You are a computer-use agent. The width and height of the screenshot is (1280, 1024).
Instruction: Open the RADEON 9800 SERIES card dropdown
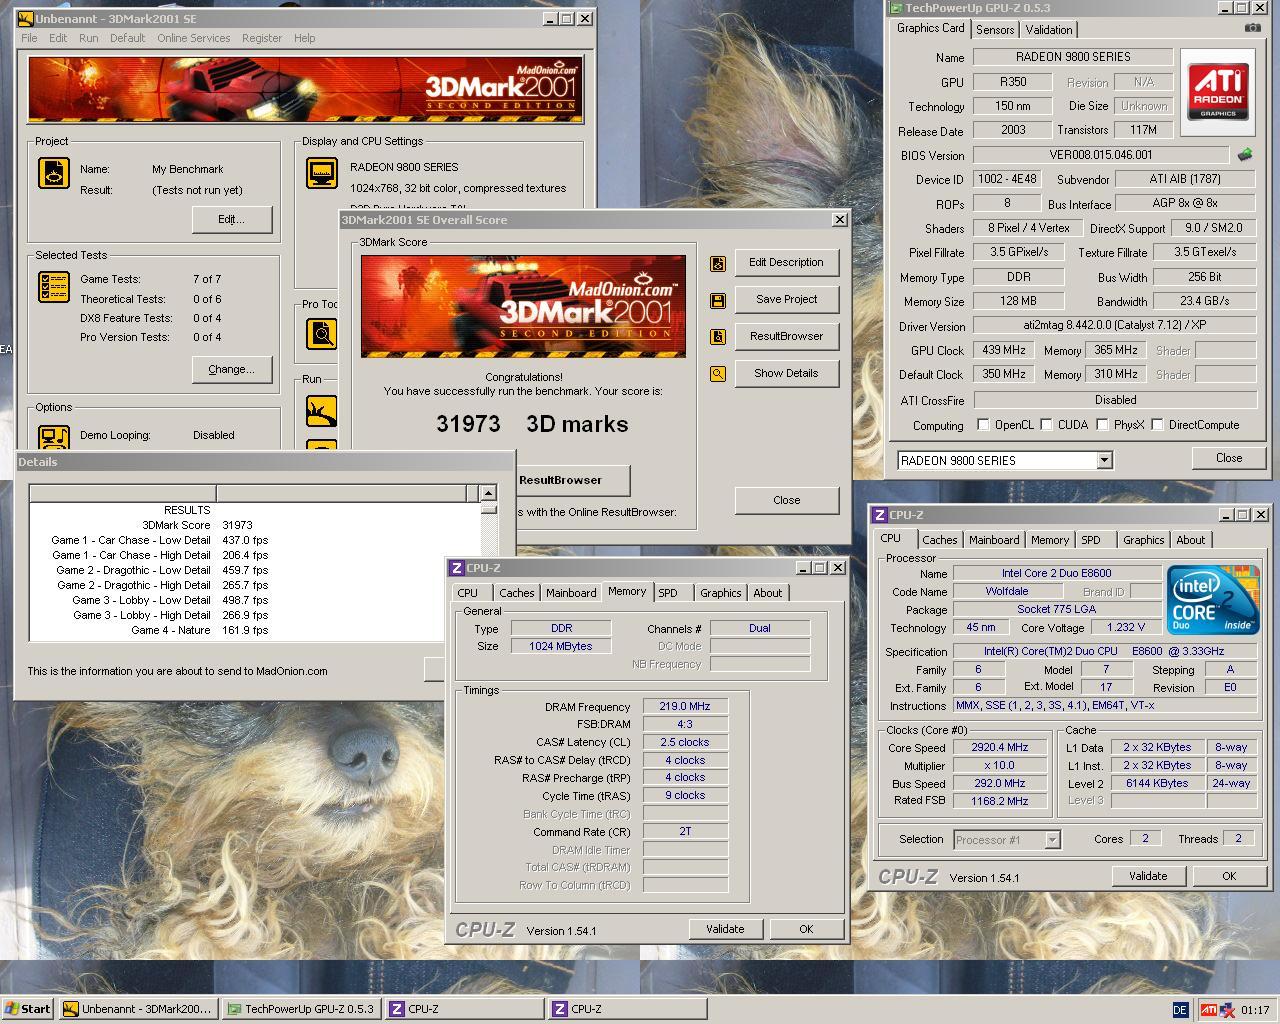click(1104, 460)
